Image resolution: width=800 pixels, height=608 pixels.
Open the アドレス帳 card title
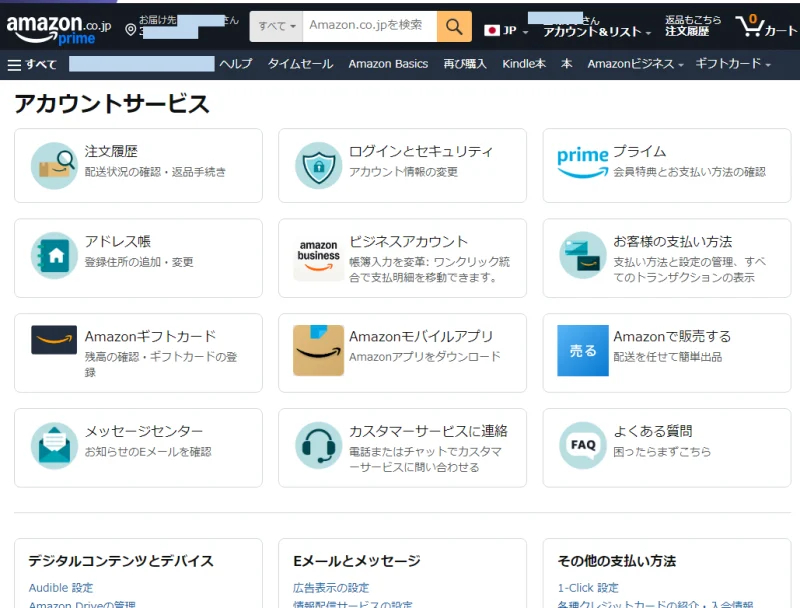pyautogui.click(x=118, y=241)
